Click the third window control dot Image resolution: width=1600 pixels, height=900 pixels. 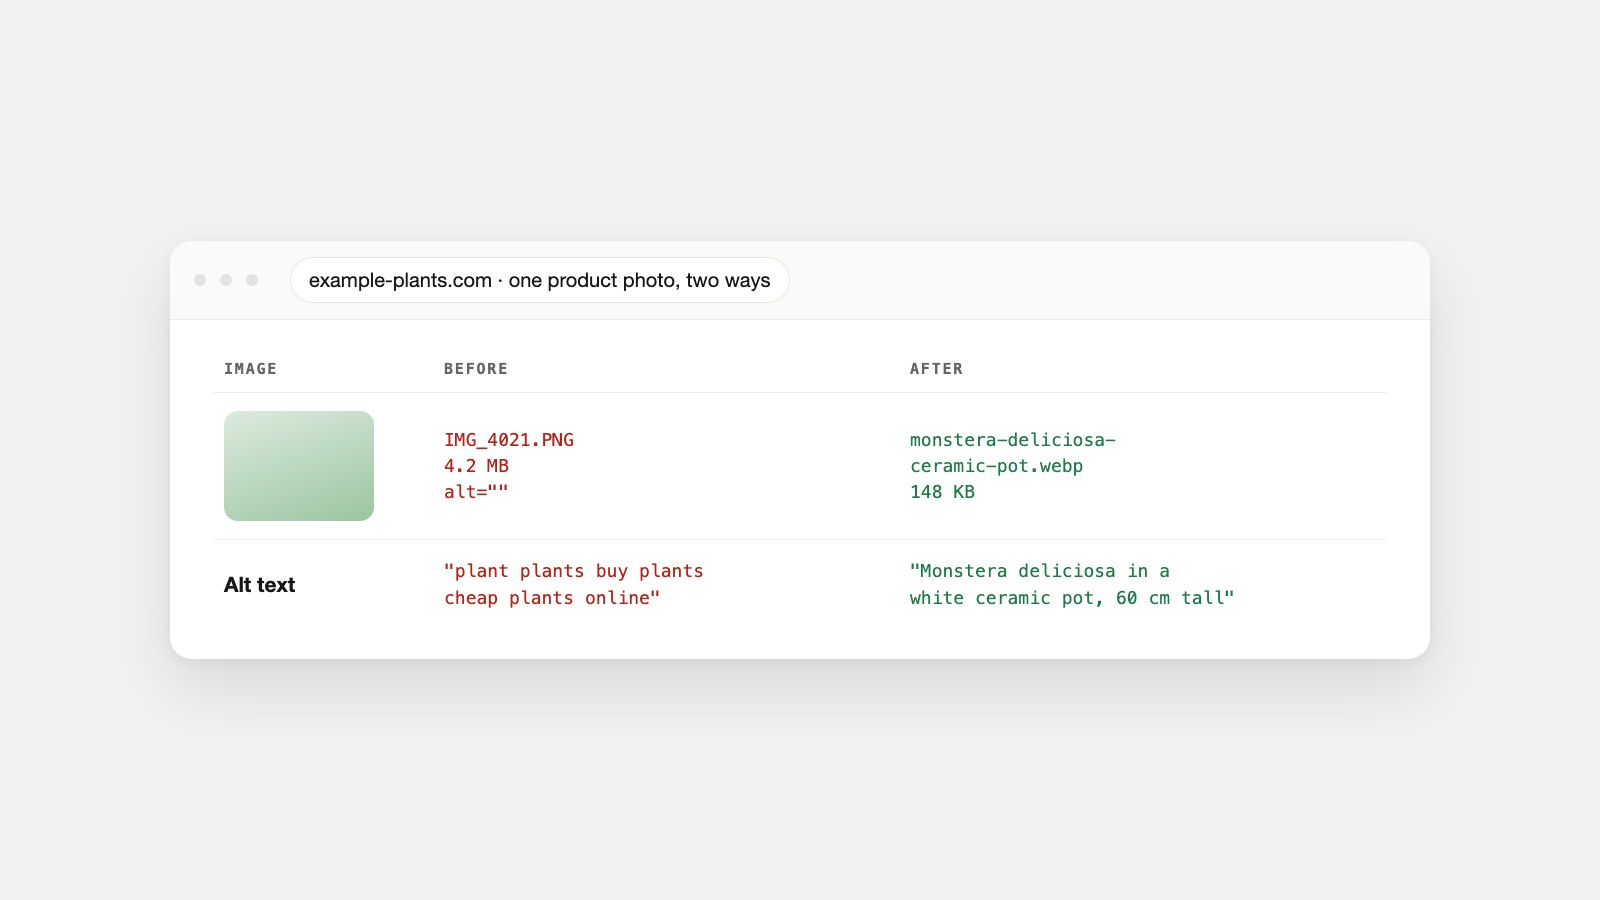coord(252,280)
